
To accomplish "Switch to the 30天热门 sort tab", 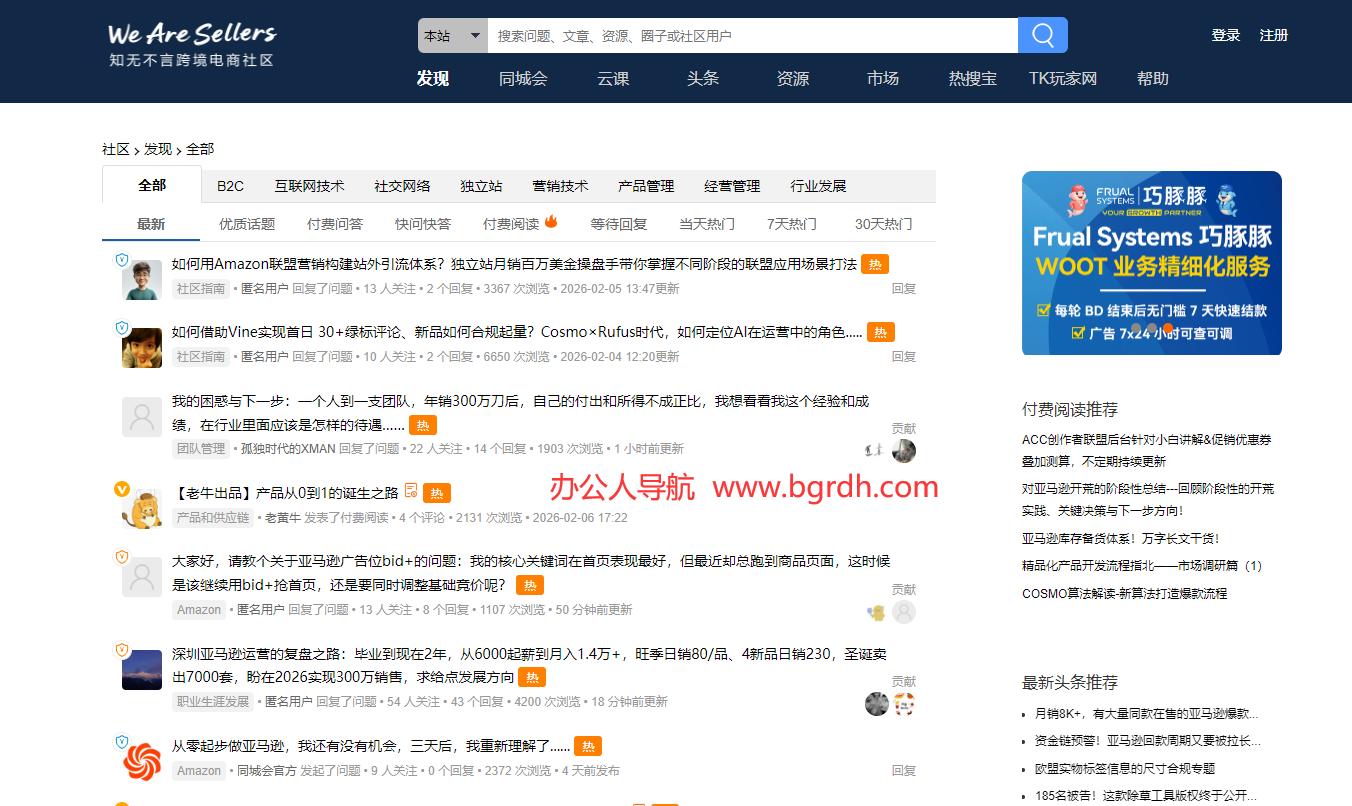I will point(883,224).
